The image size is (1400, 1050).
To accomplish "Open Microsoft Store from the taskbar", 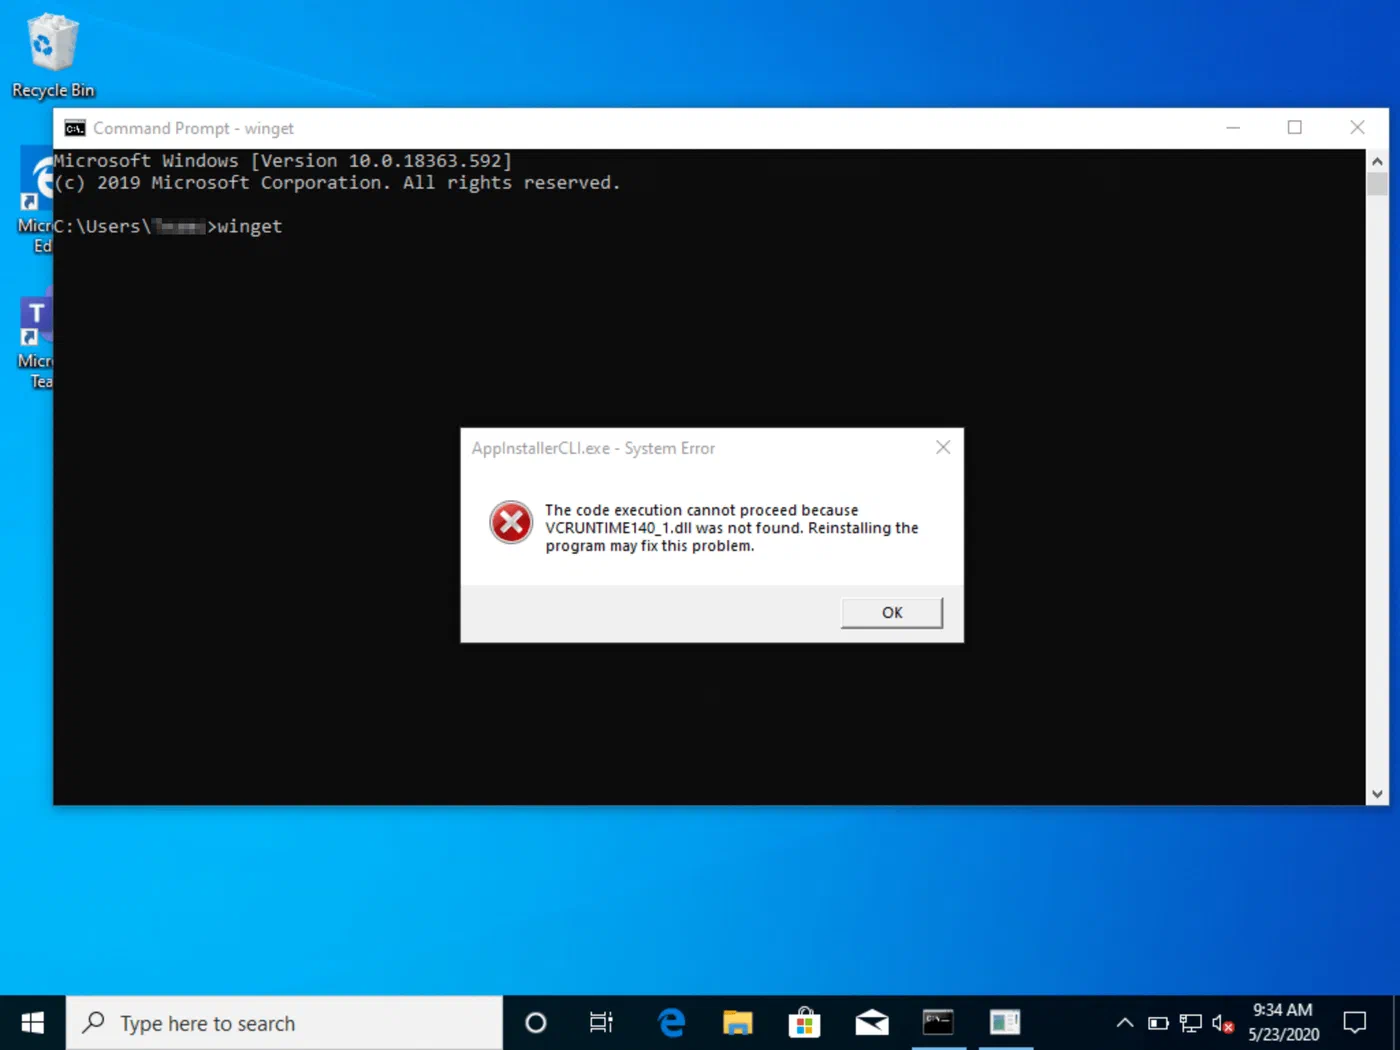I will pos(804,1023).
